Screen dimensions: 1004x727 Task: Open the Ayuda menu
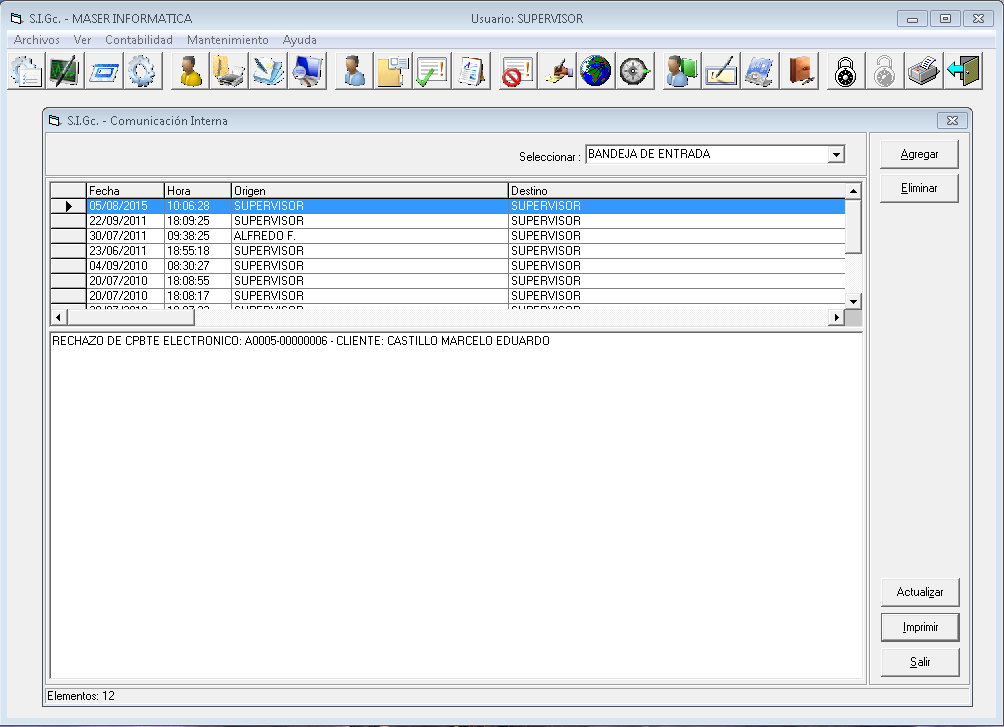coord(300,40)
